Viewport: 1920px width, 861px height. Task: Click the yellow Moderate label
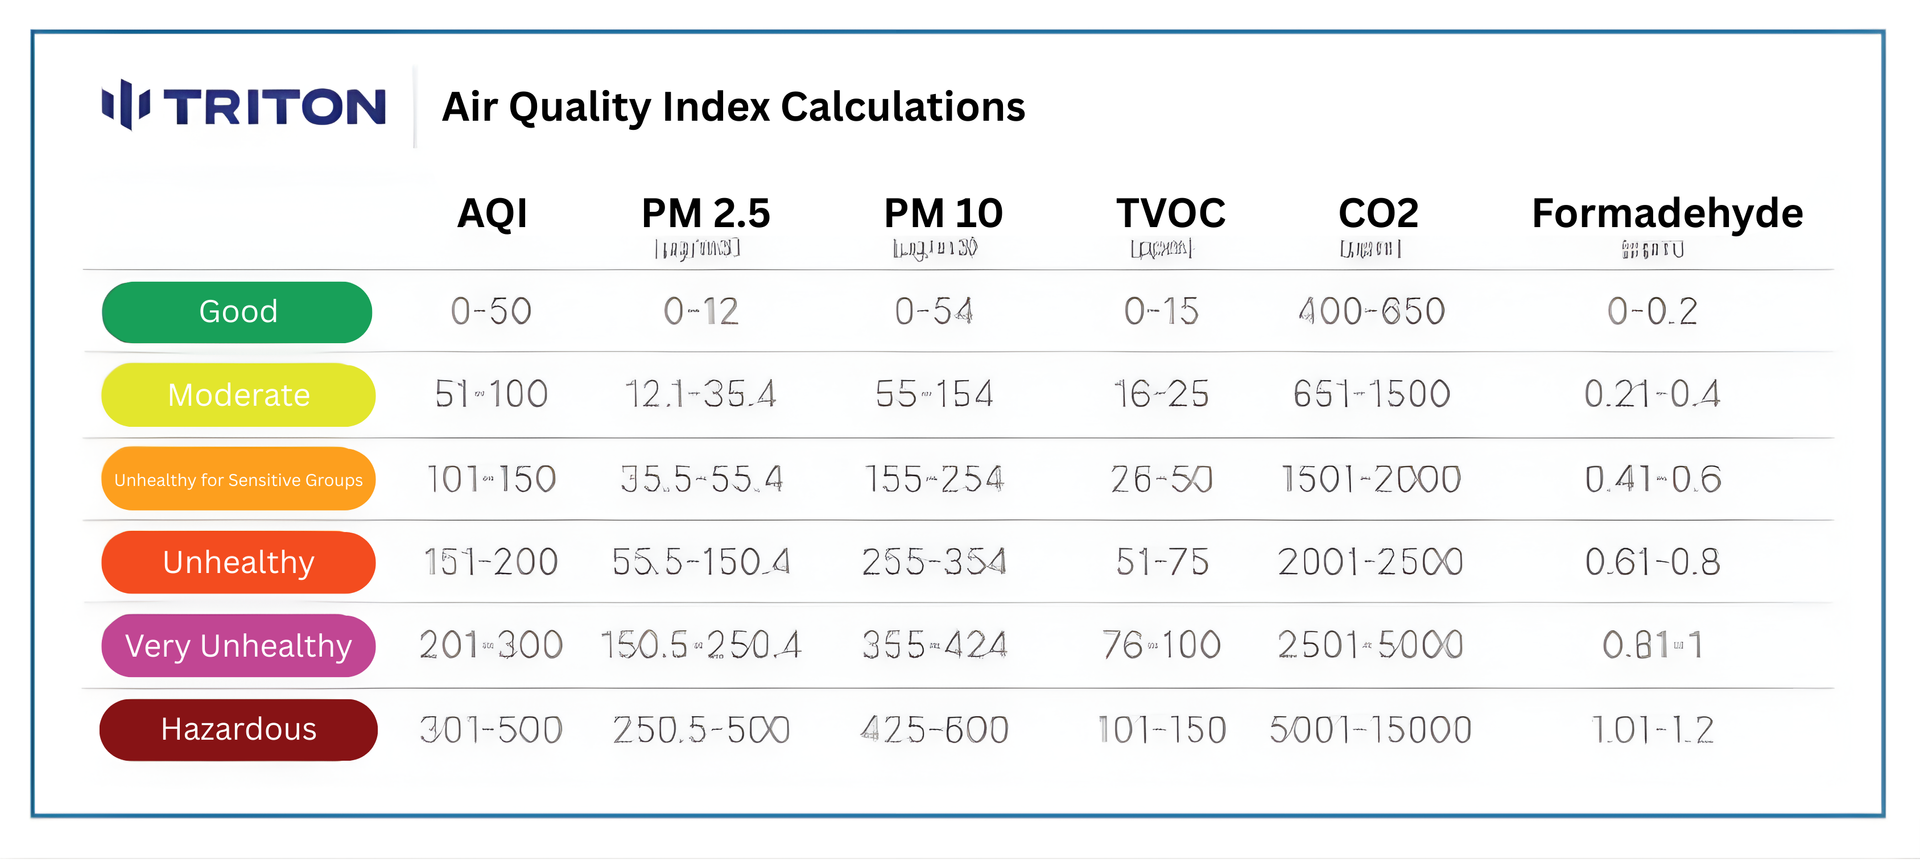click(238, 395)
